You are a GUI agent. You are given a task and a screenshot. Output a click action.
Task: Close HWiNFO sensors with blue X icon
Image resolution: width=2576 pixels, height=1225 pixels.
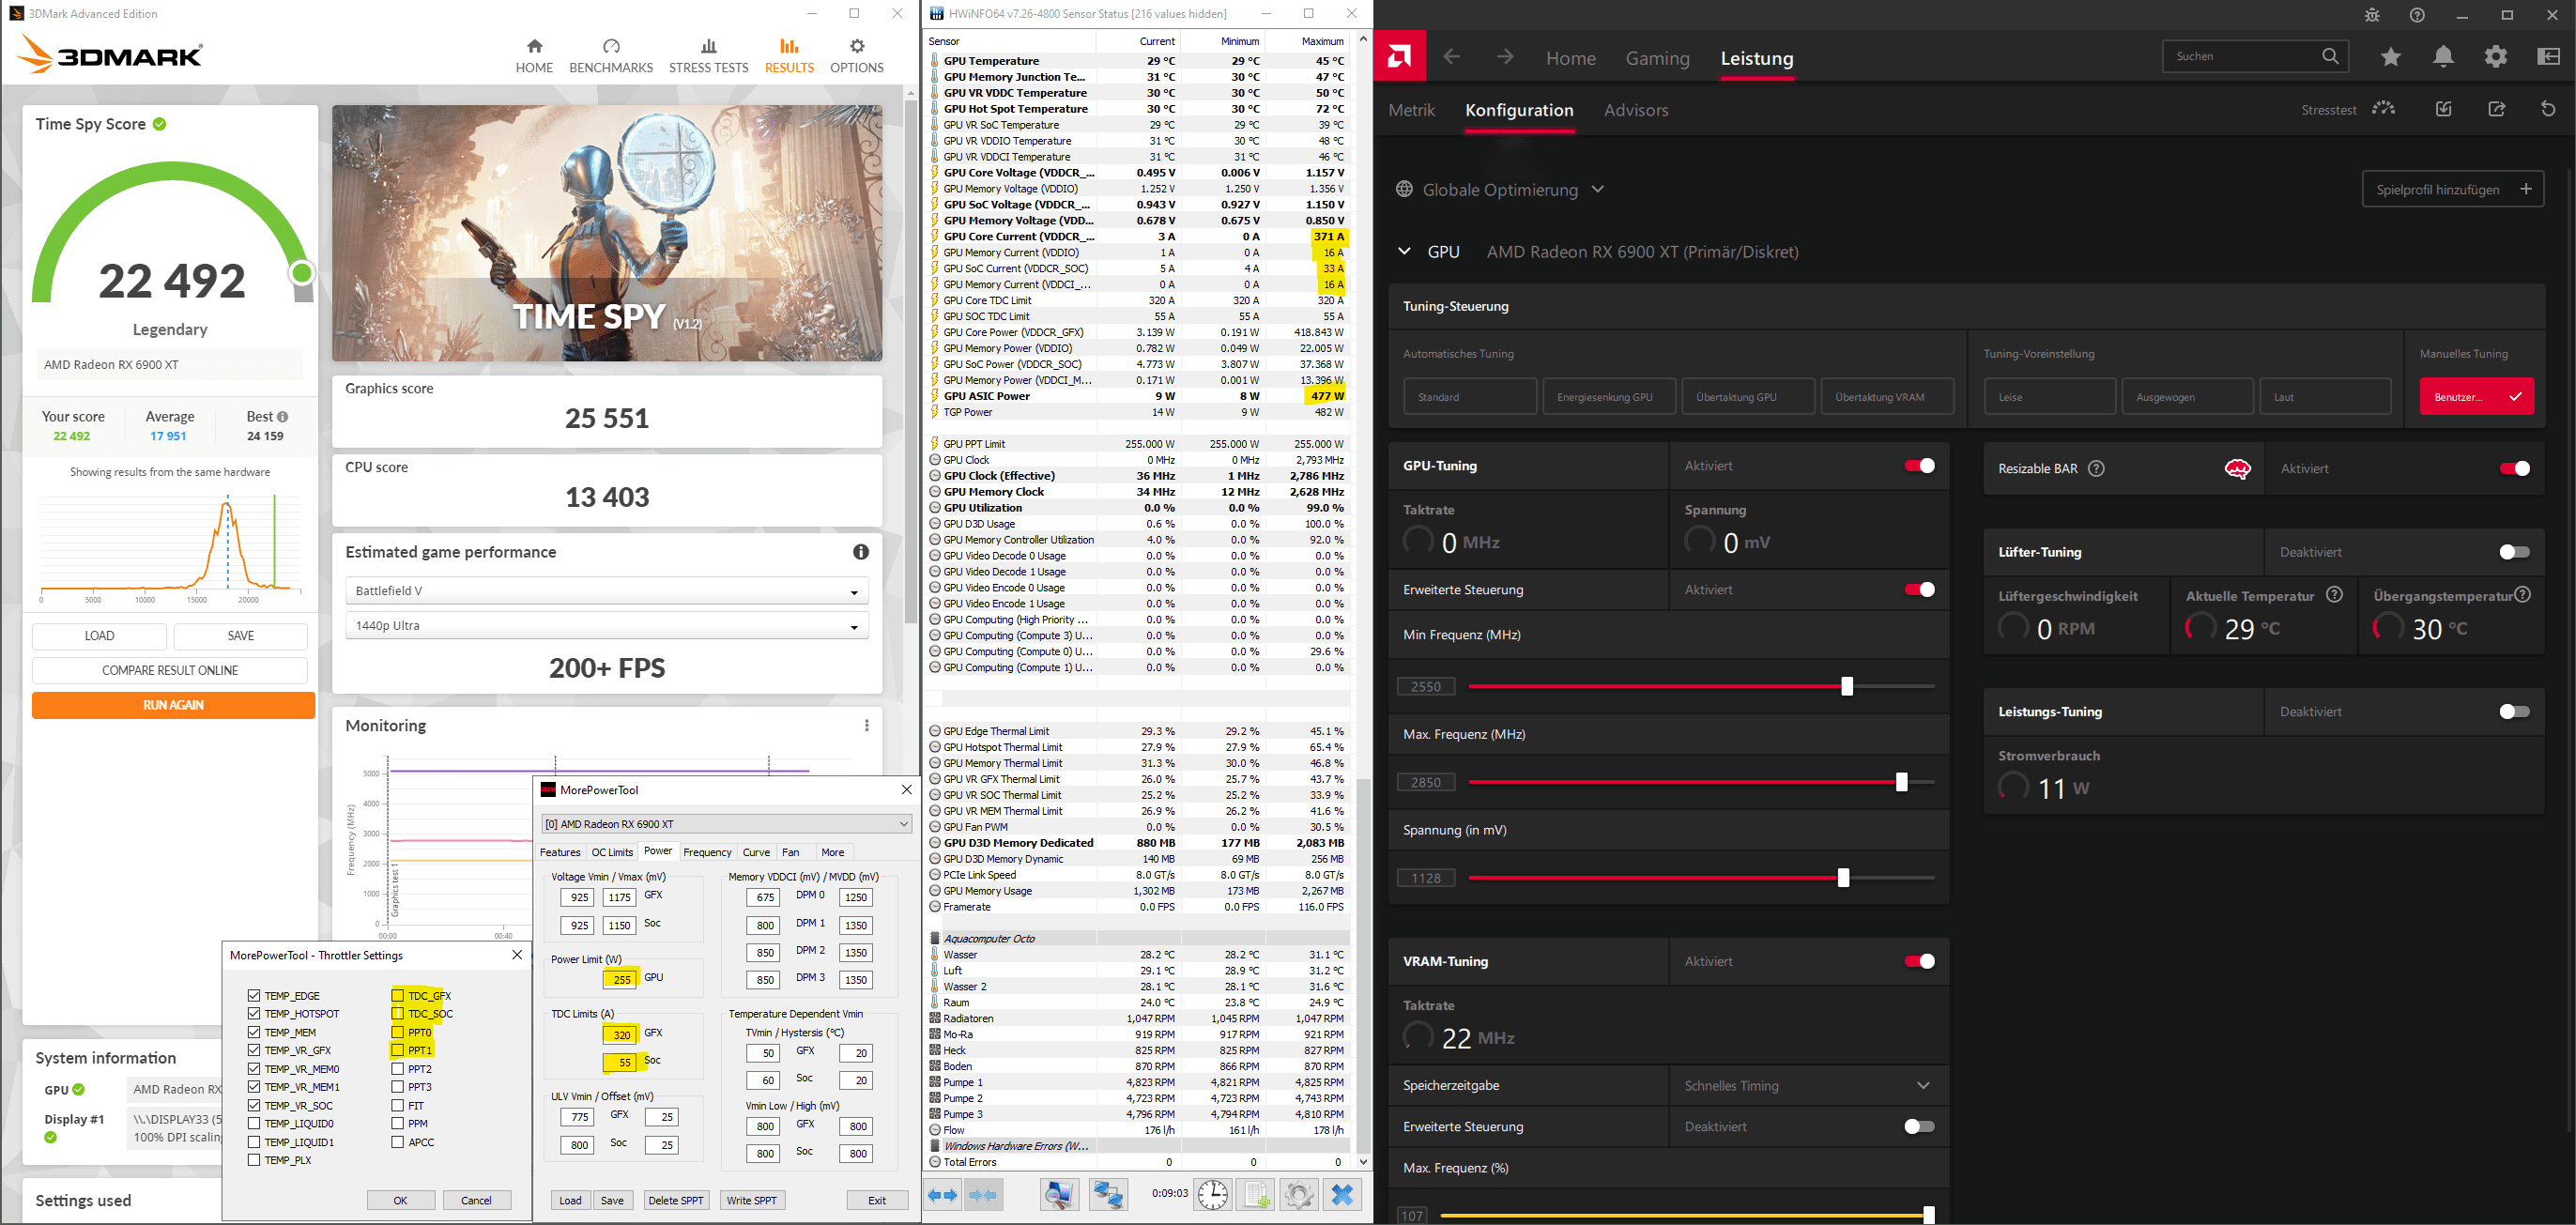[1342, 1194]
